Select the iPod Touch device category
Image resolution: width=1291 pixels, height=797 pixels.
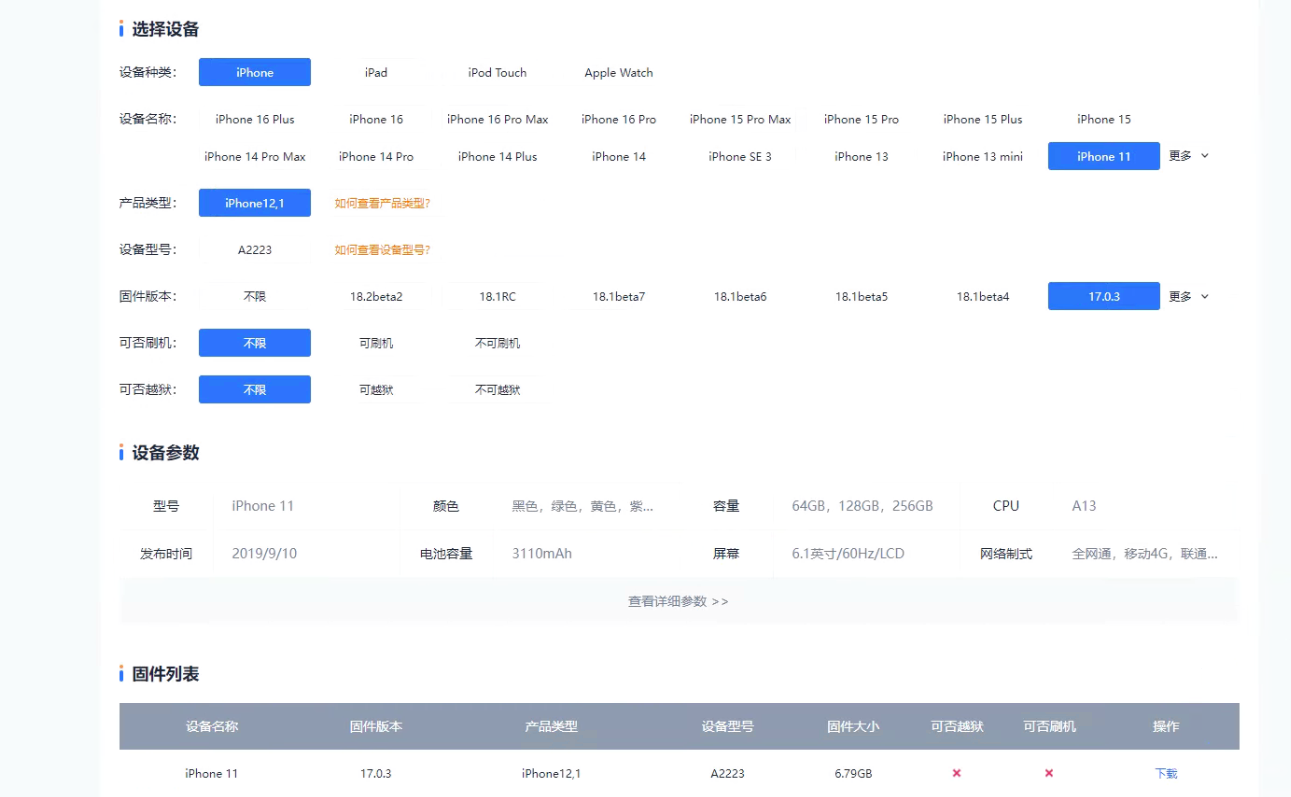497,72
